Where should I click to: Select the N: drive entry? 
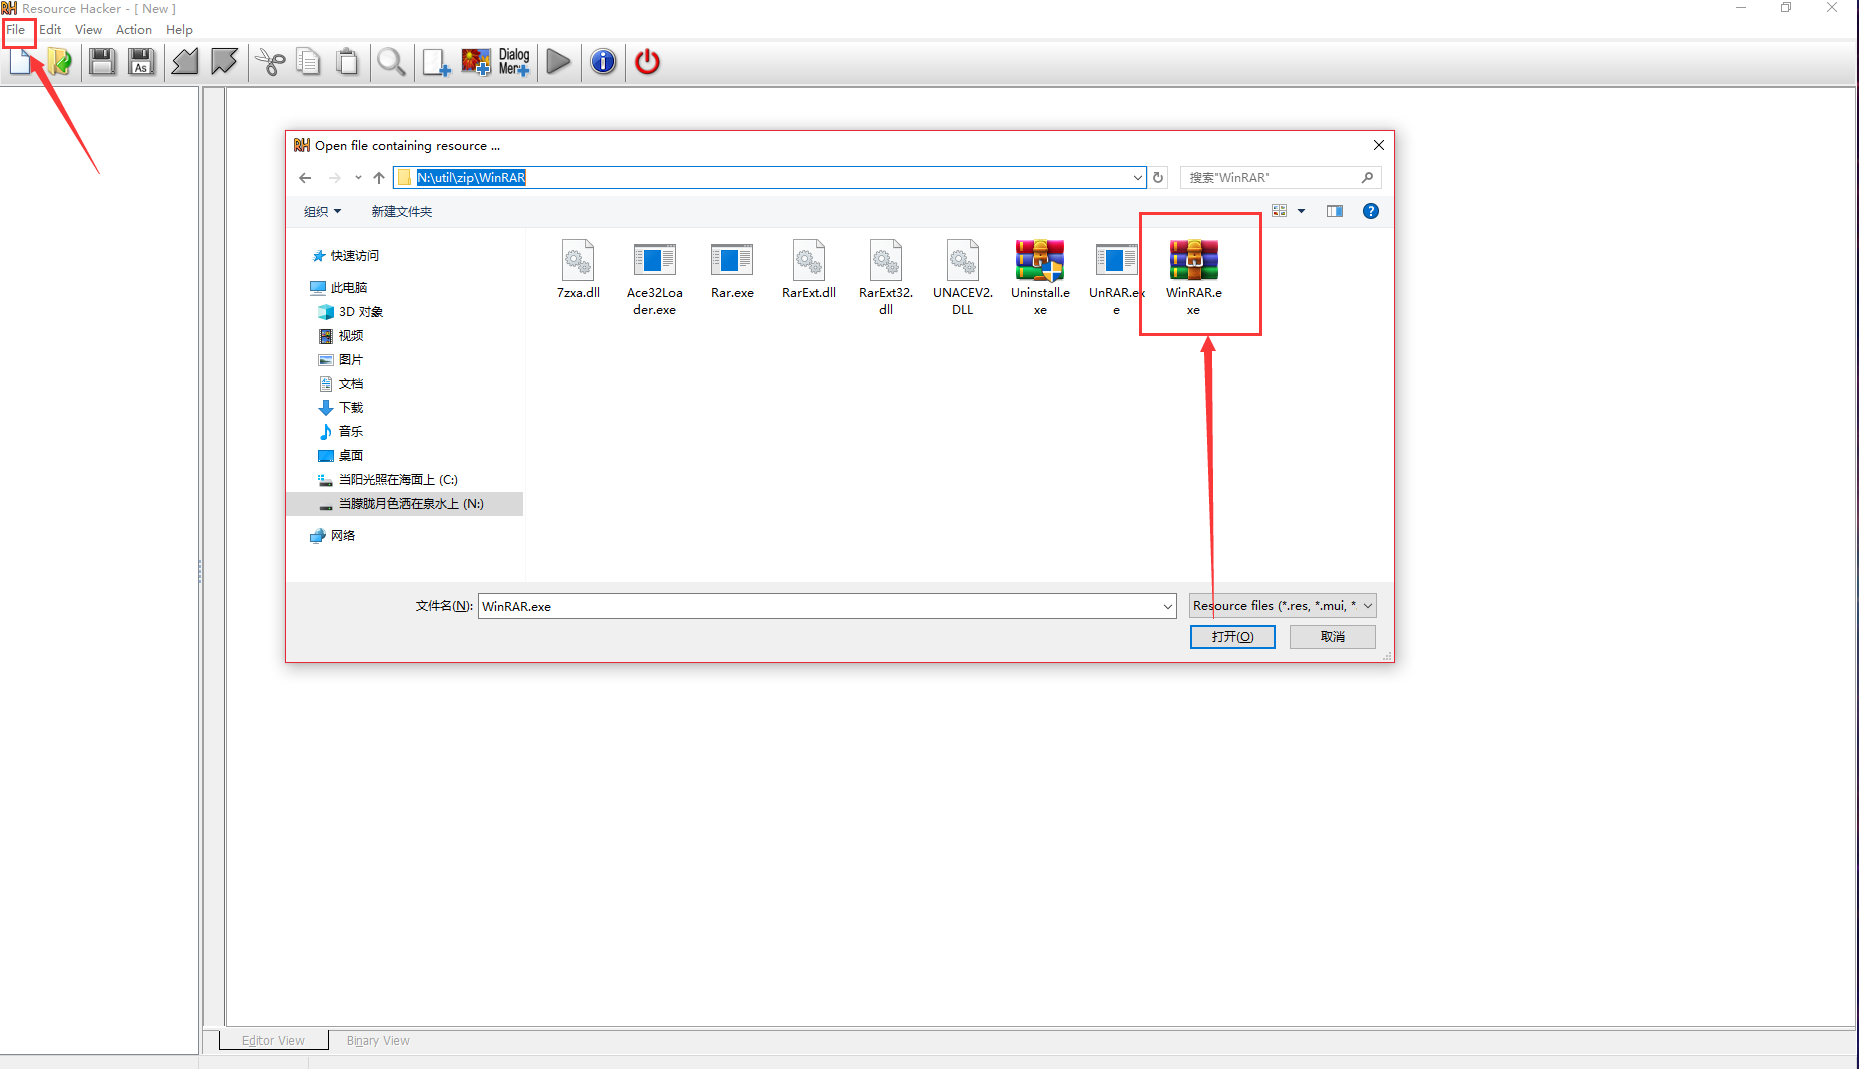(404, 504)
